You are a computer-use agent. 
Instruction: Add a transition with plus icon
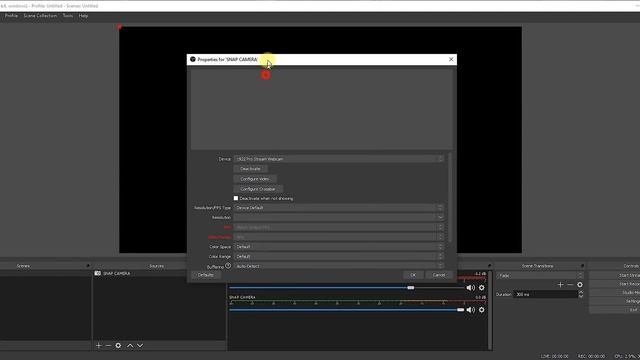(x=560, y=285)
